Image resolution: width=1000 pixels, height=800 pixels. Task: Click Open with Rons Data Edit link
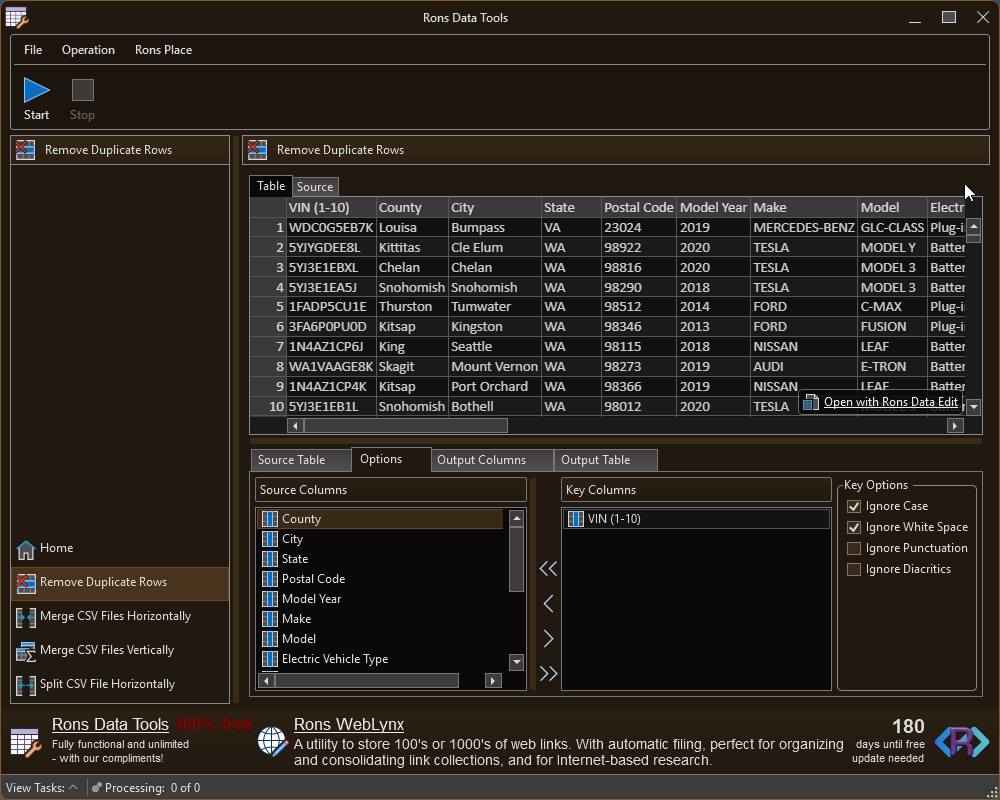coord(891,402)
